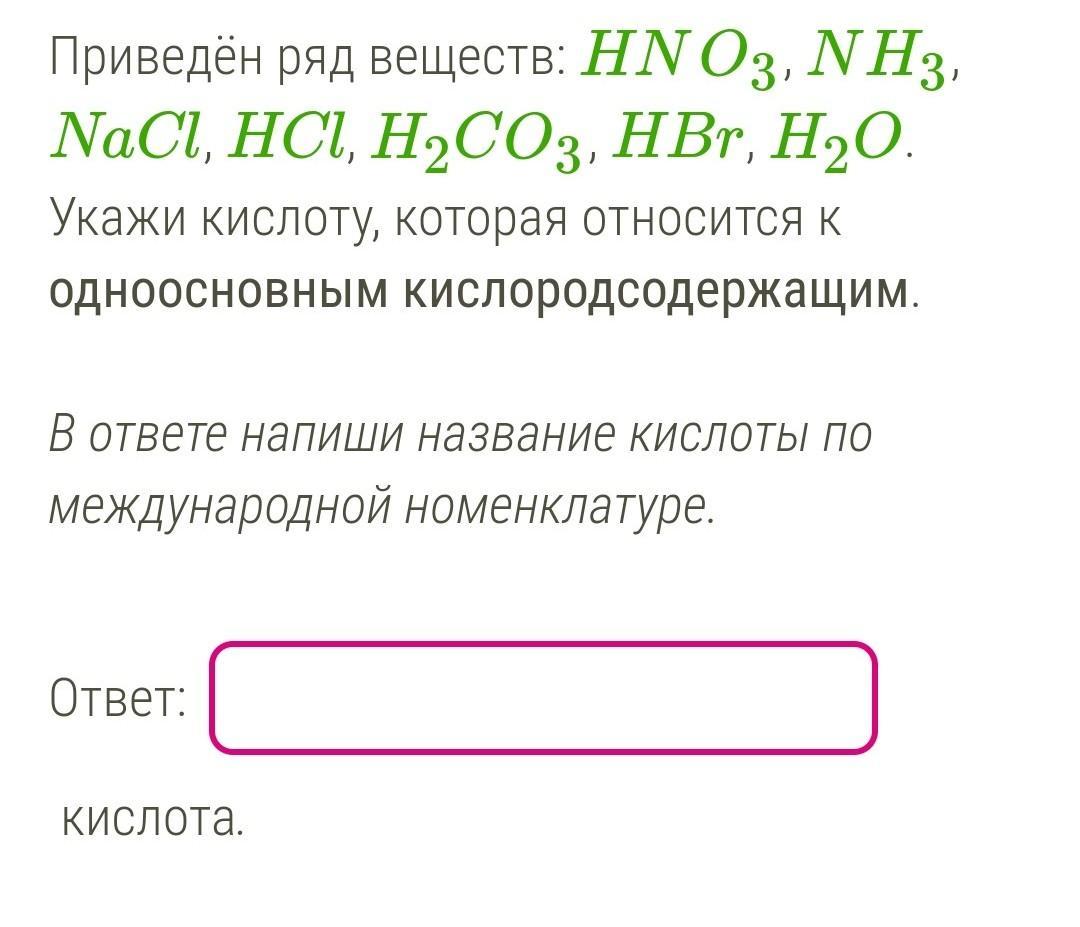Click the answer input field

pyautogui.click(x=543, y=698)
